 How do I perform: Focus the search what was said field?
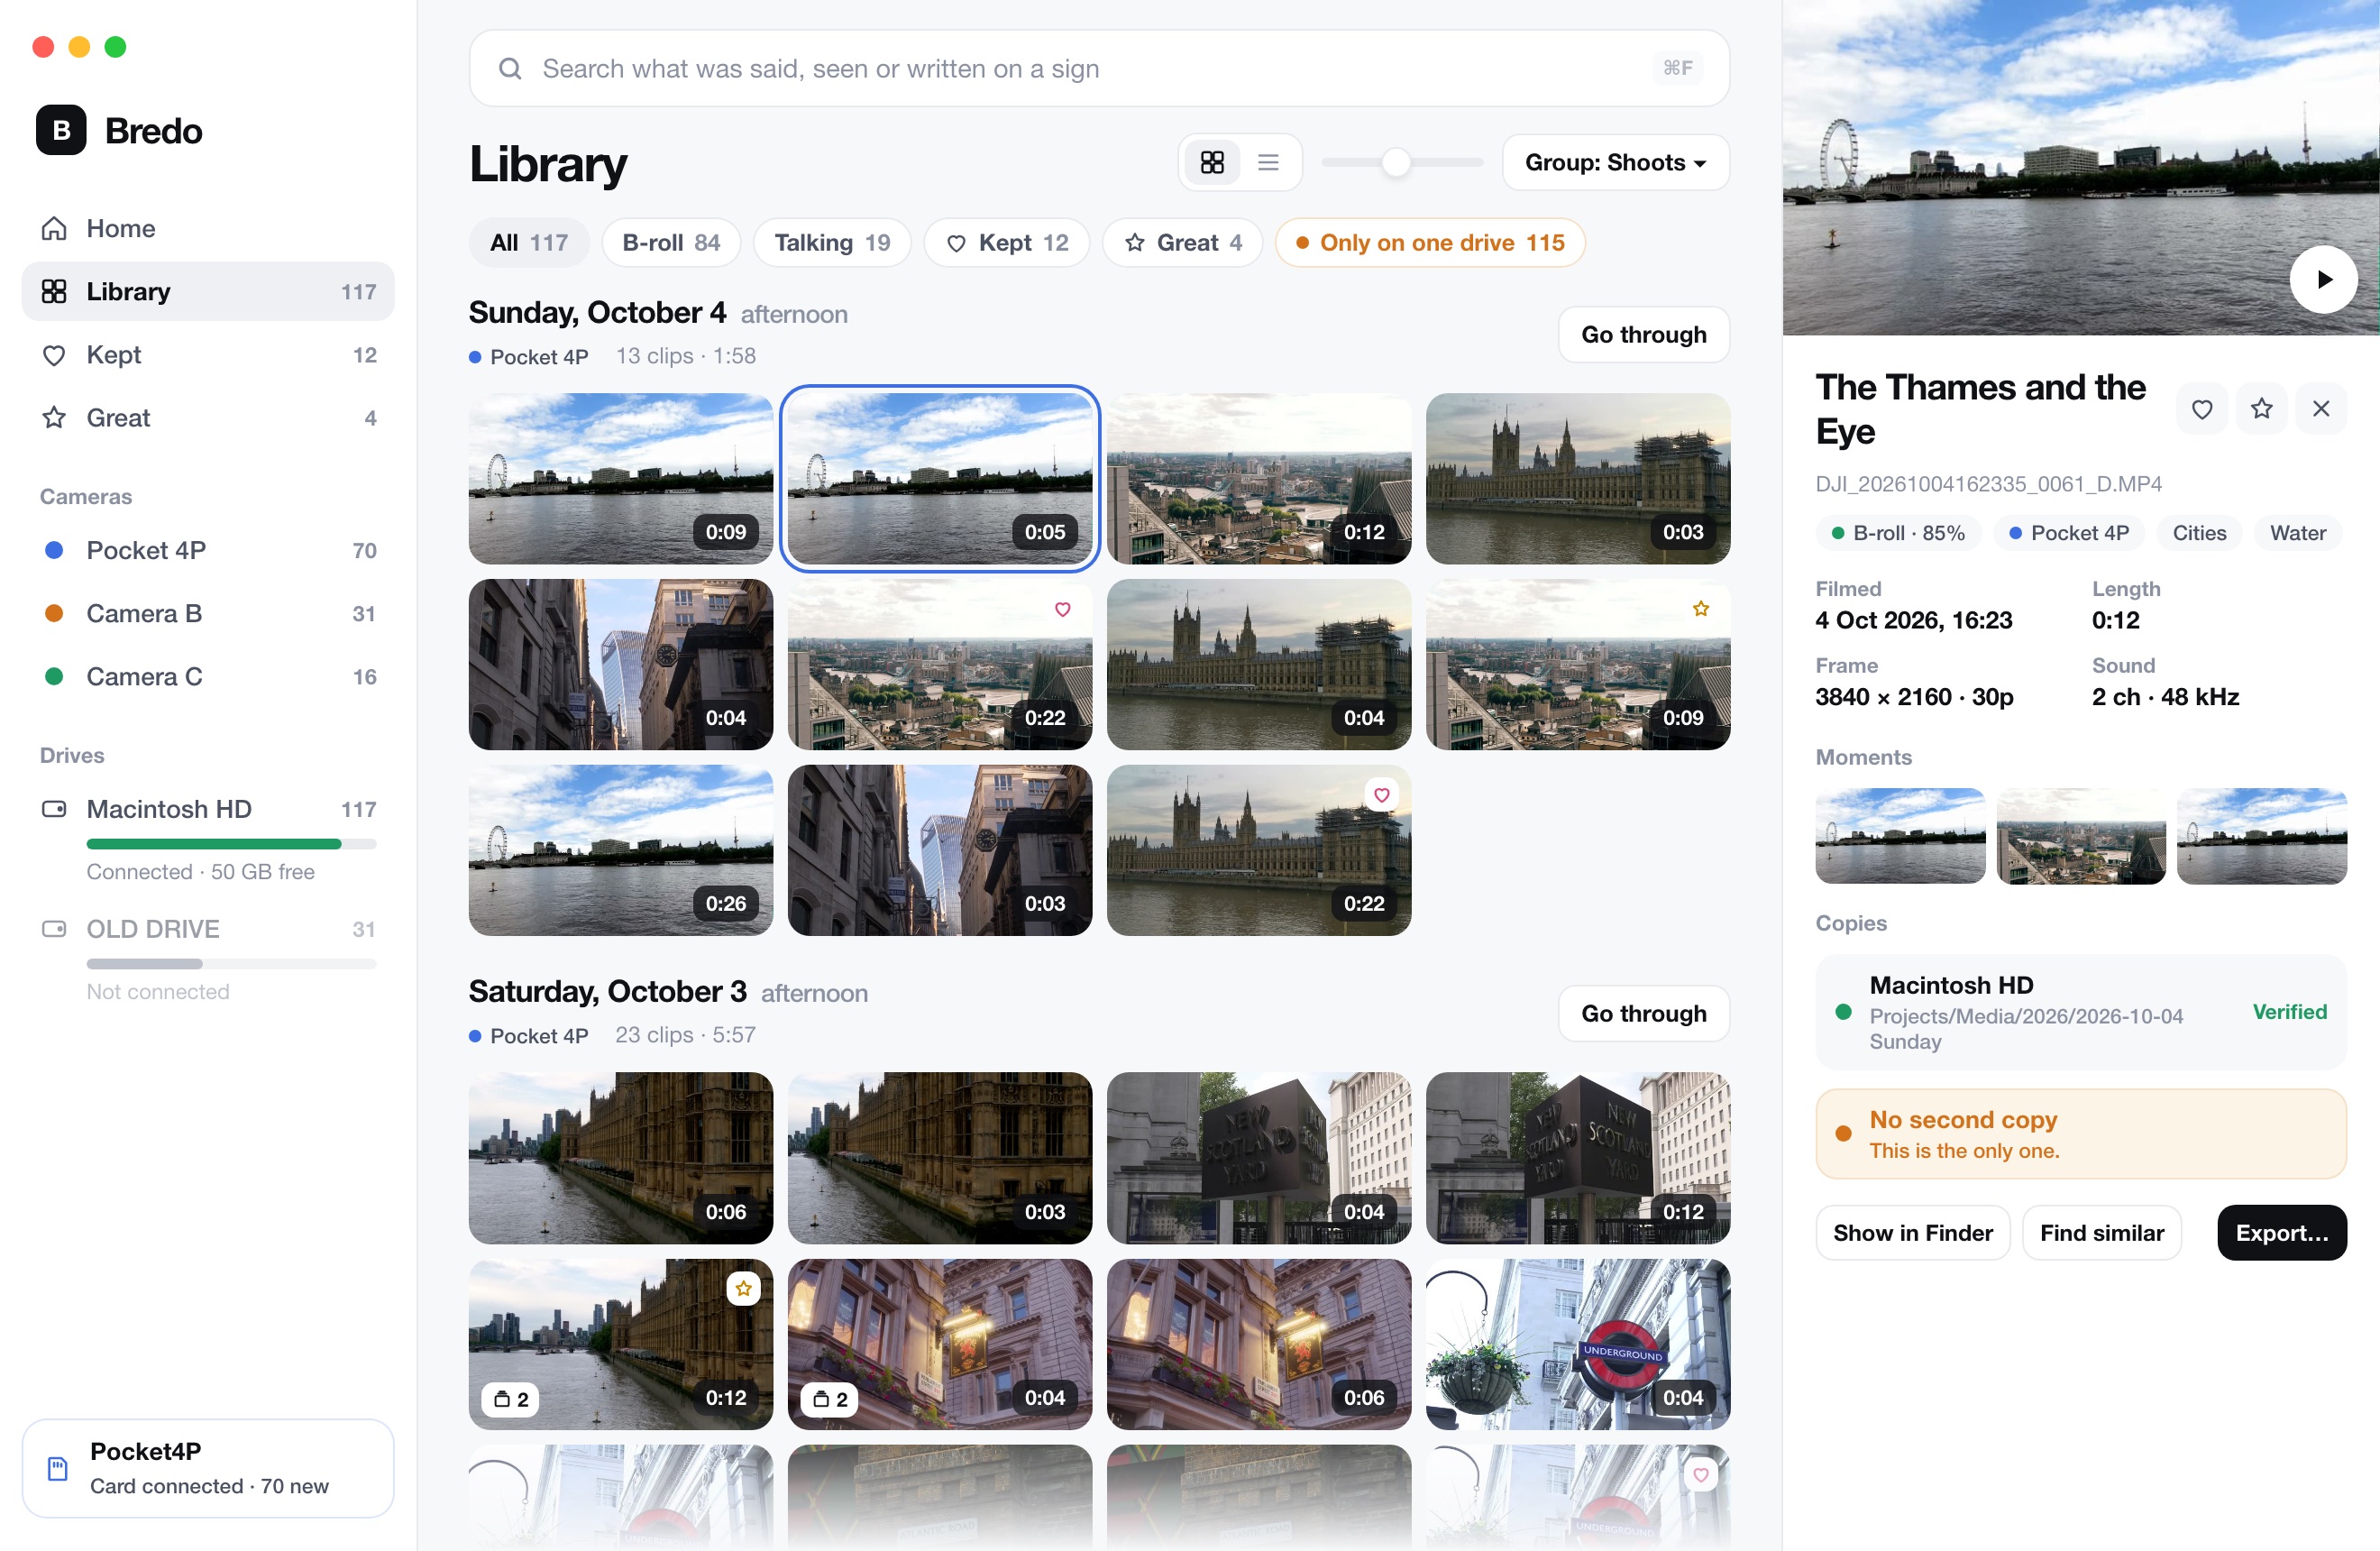click(1099, 68)
